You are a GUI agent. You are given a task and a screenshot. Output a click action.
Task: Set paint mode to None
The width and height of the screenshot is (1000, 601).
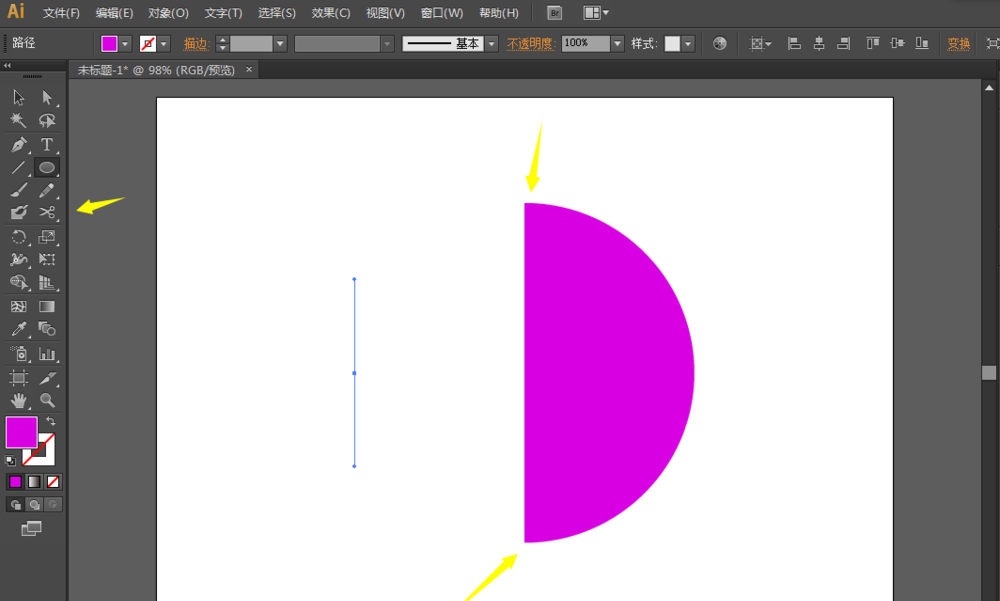(54, 481)
